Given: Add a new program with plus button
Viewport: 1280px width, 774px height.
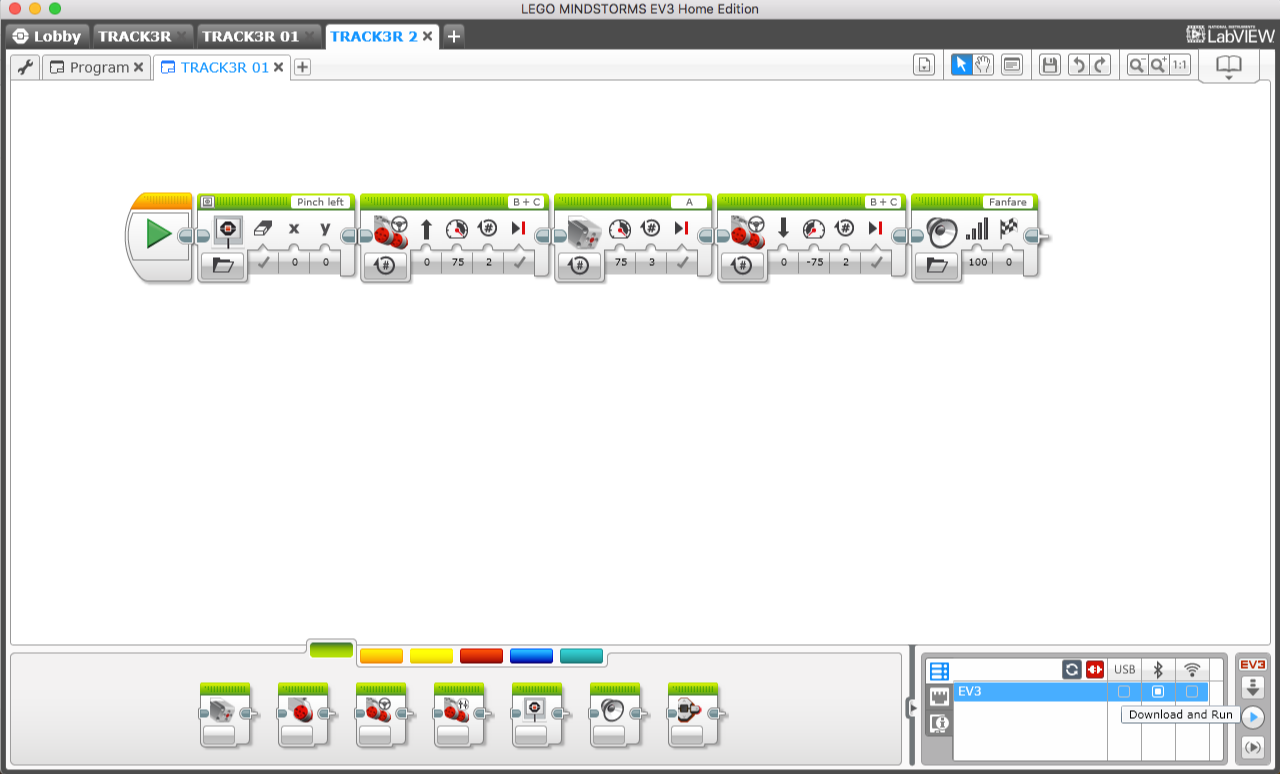Looking at the screenshot, I should point(302,67).
